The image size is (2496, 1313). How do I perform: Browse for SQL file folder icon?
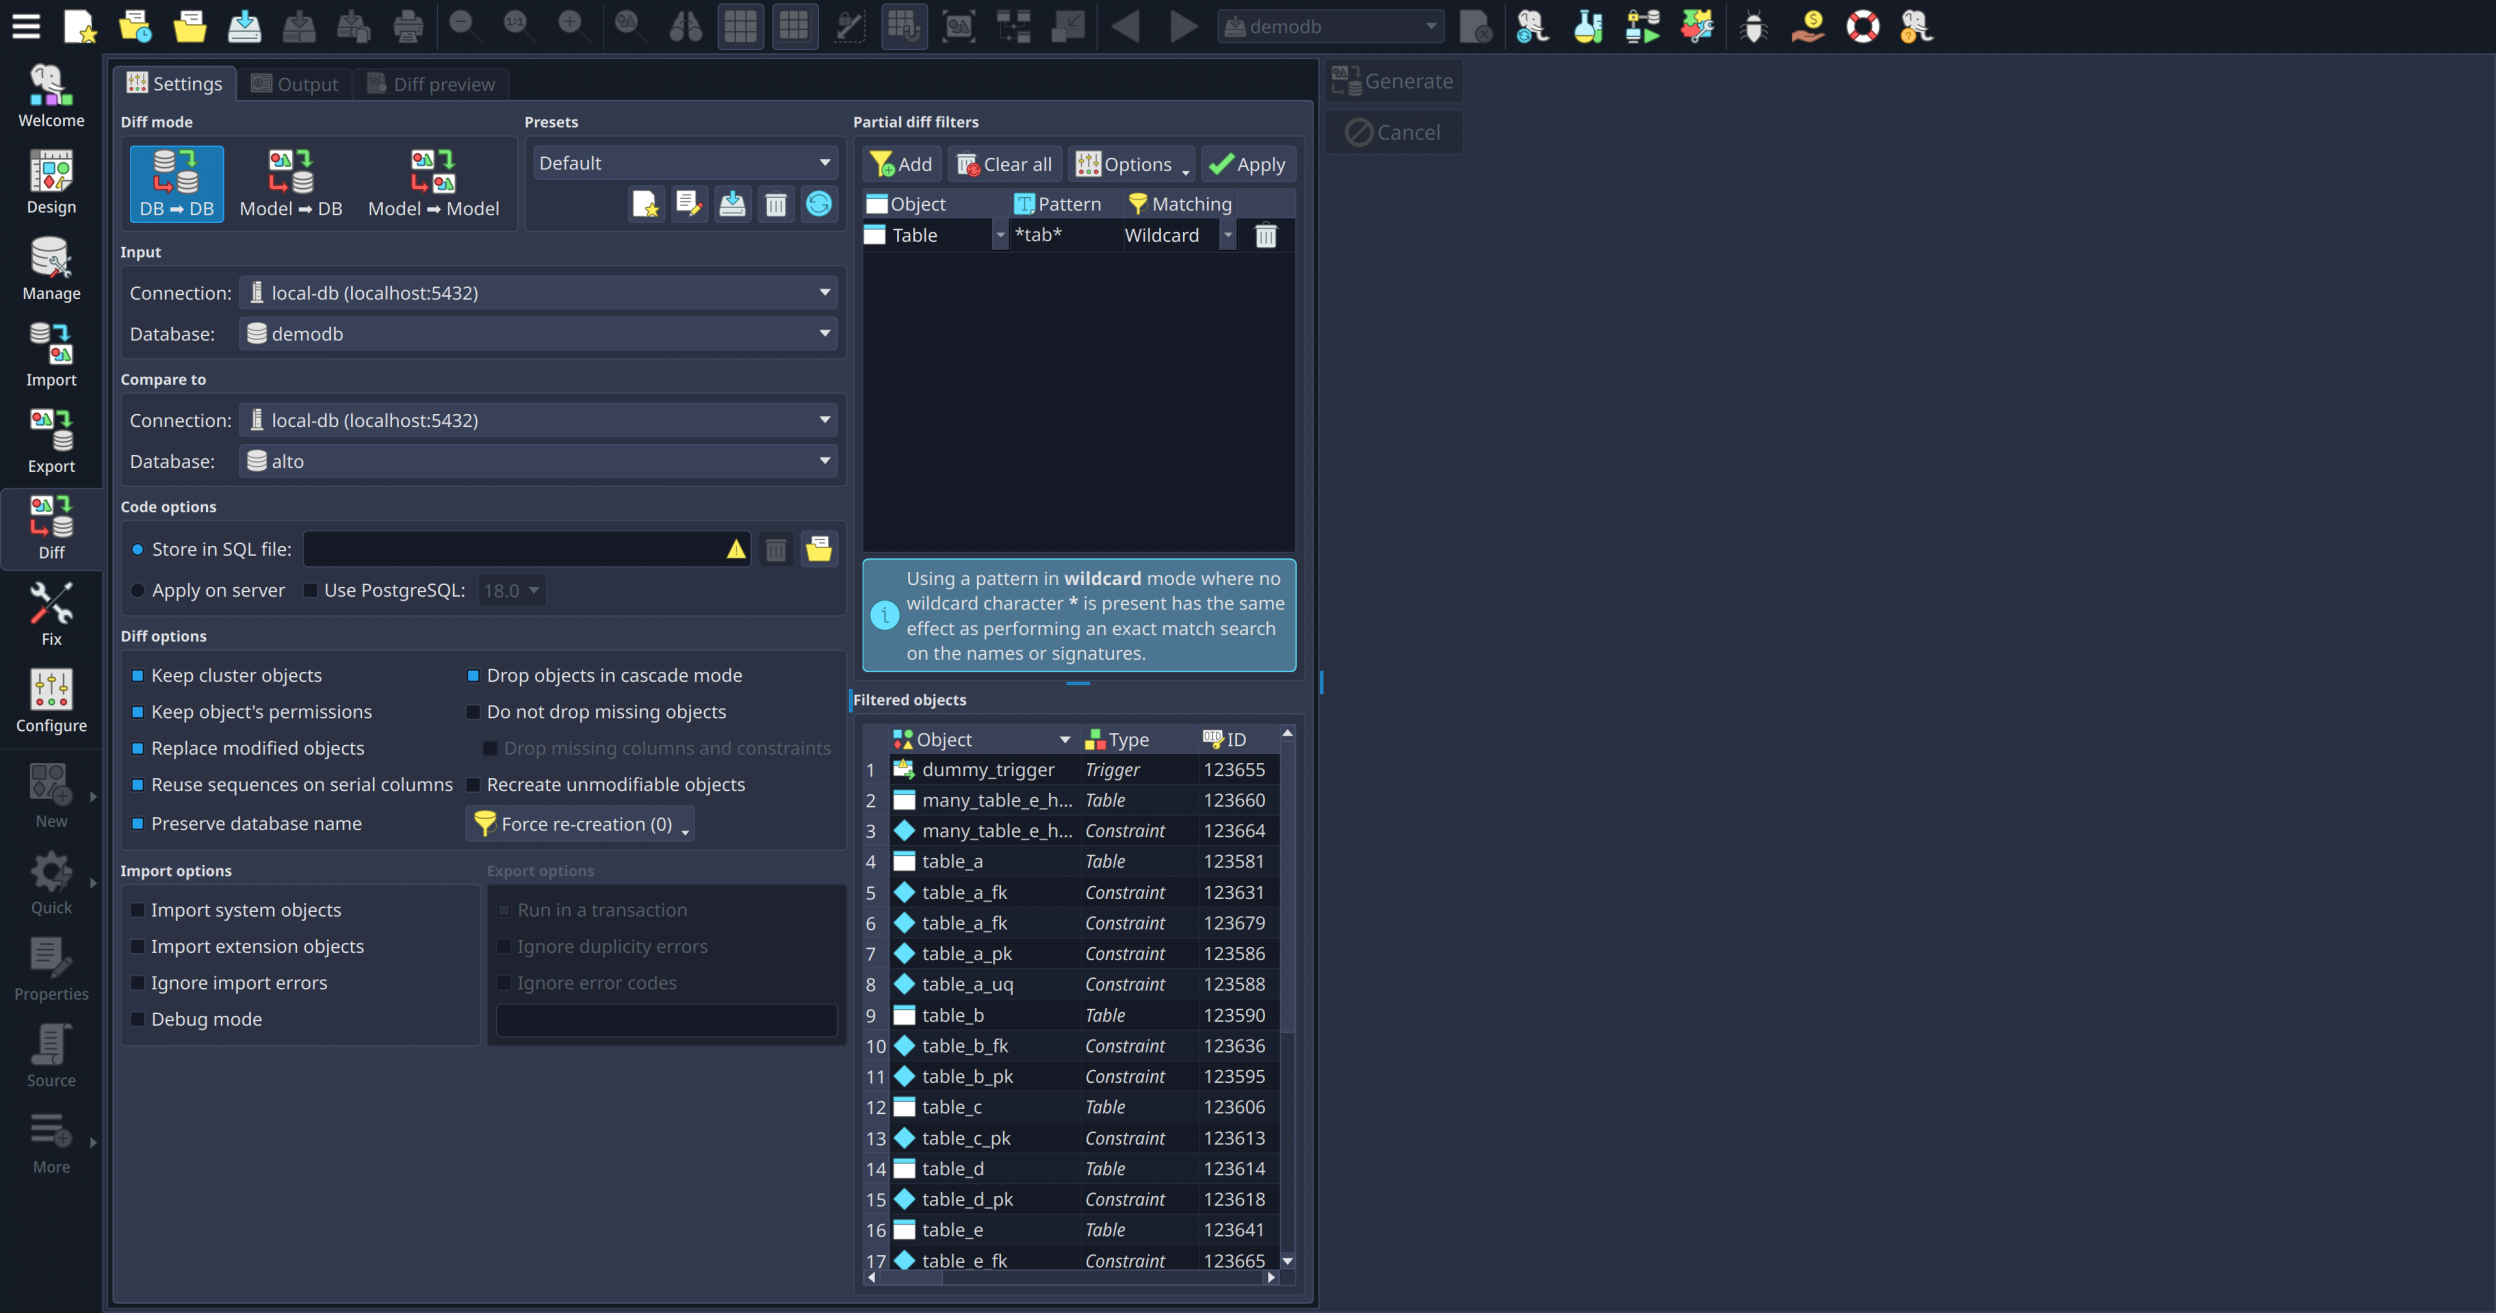tap(818, 549)
